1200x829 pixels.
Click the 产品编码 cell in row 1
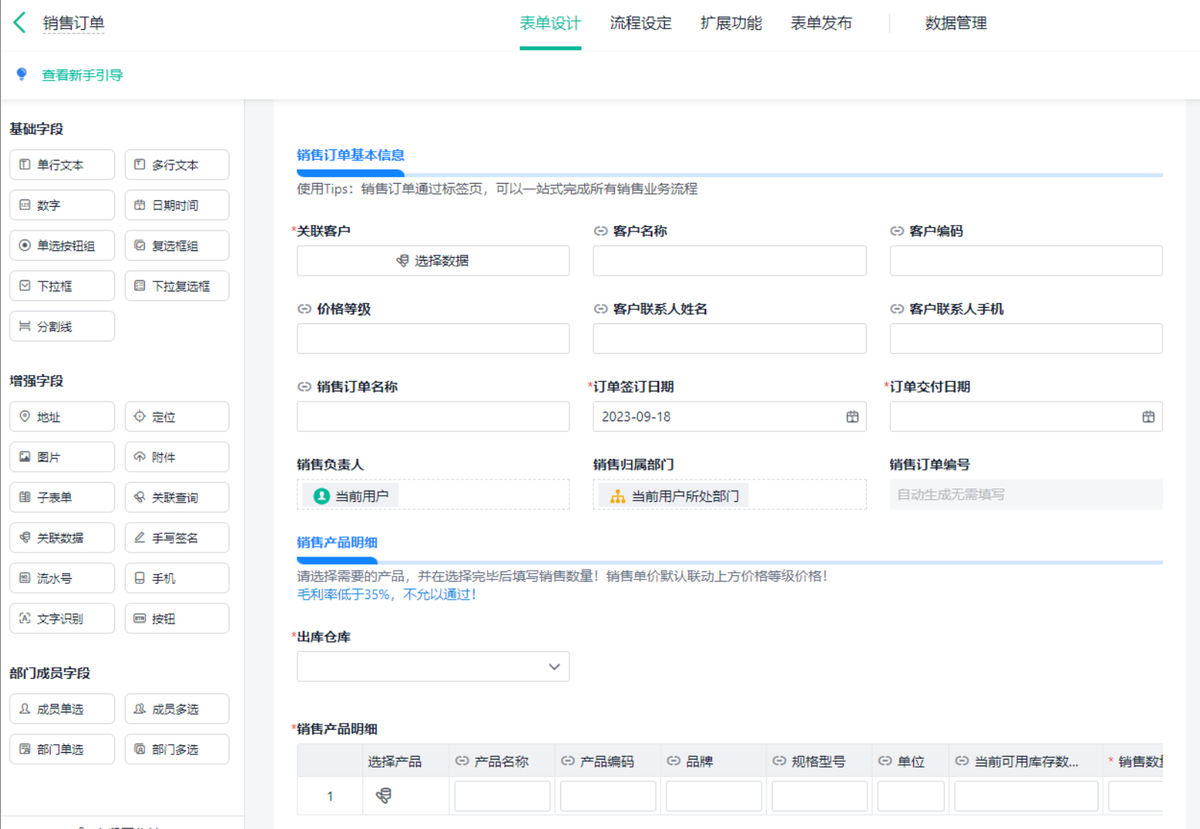[x=608, y=796]
